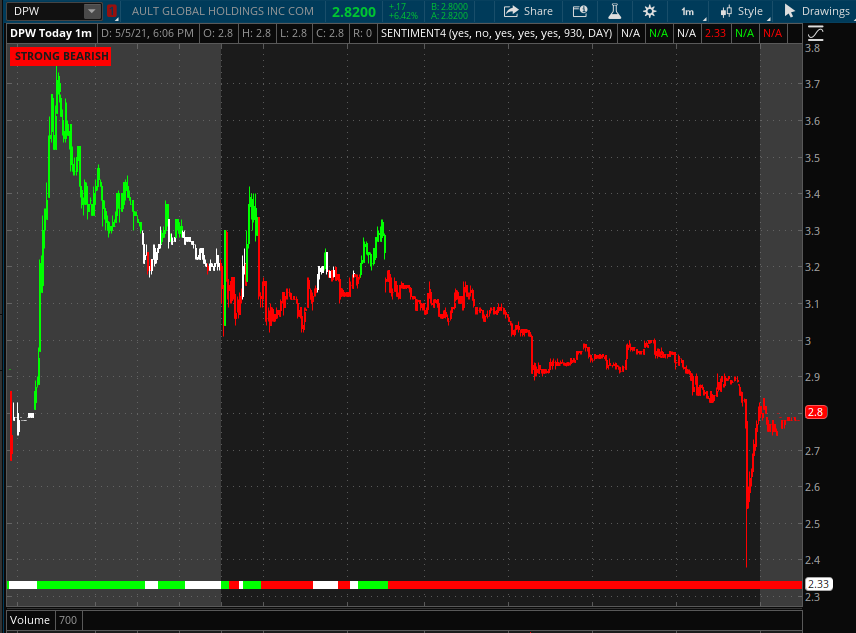Open chart settings gear icon
This screenshot has width=856, height=633.
(x=650, y=11)
